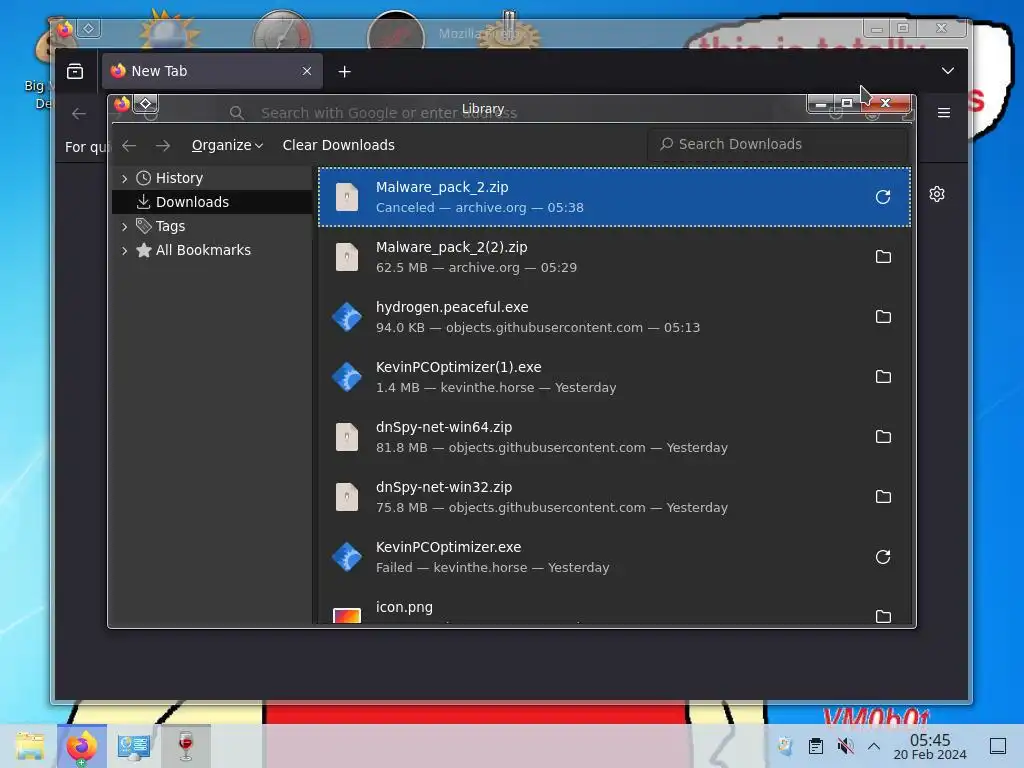This screenshot has height=768, width=1024.
Task: Select the Malware_pack_2(2).zip entry
Action: 614,257
